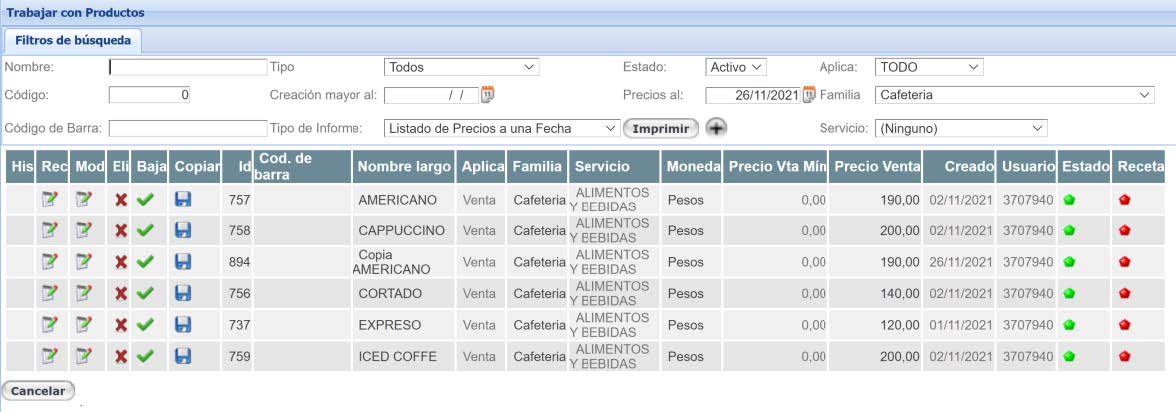Click the Precio Venta column header
Image resolution: width=1176 pixels, height=412 pixels.
[876, 167]
